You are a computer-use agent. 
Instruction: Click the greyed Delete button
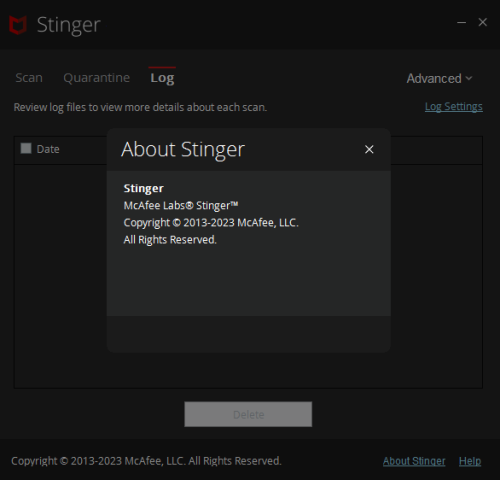(248, 414)
